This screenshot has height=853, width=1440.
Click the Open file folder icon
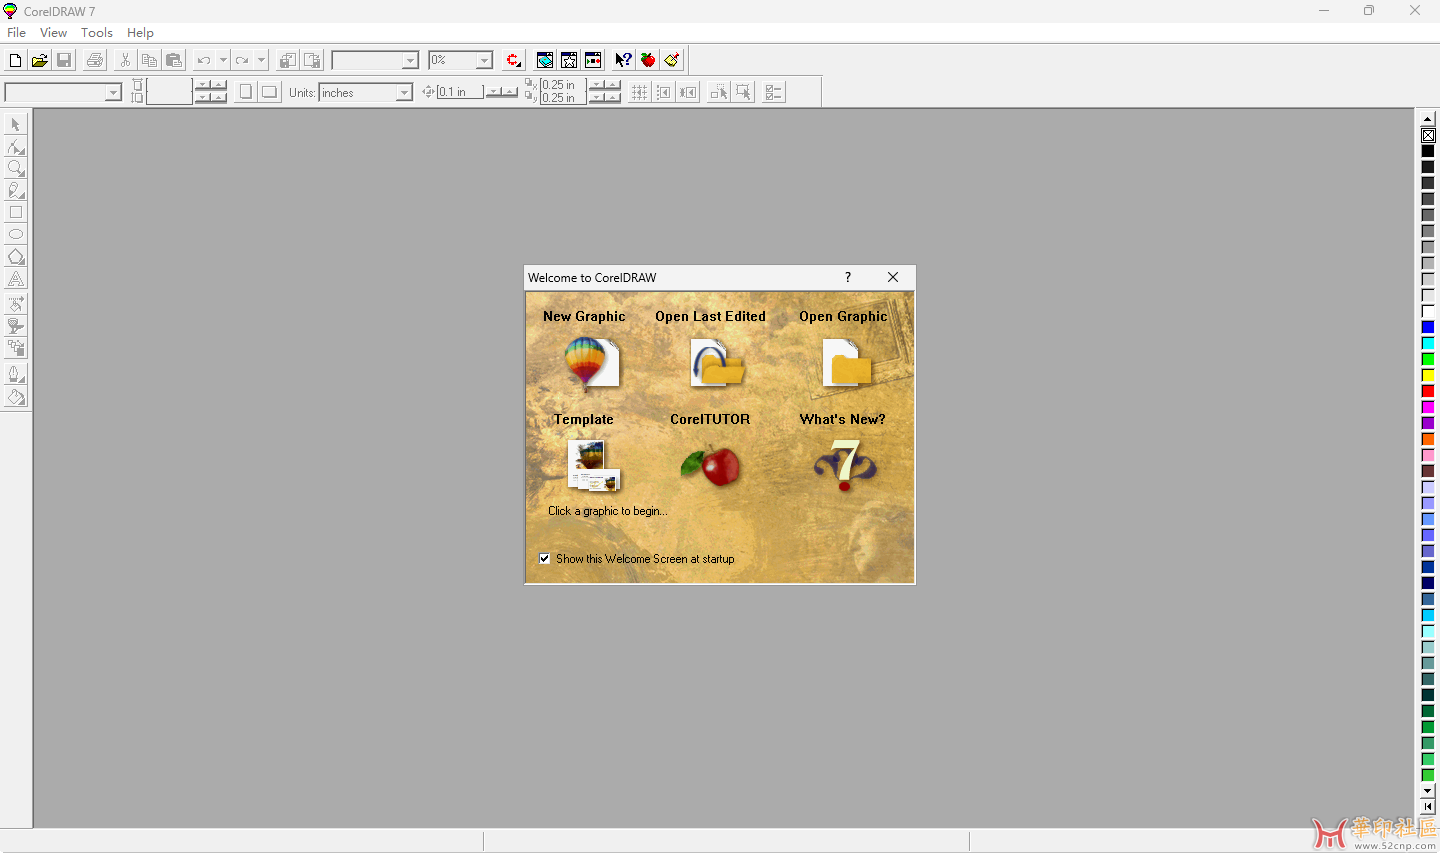[39, 60]
